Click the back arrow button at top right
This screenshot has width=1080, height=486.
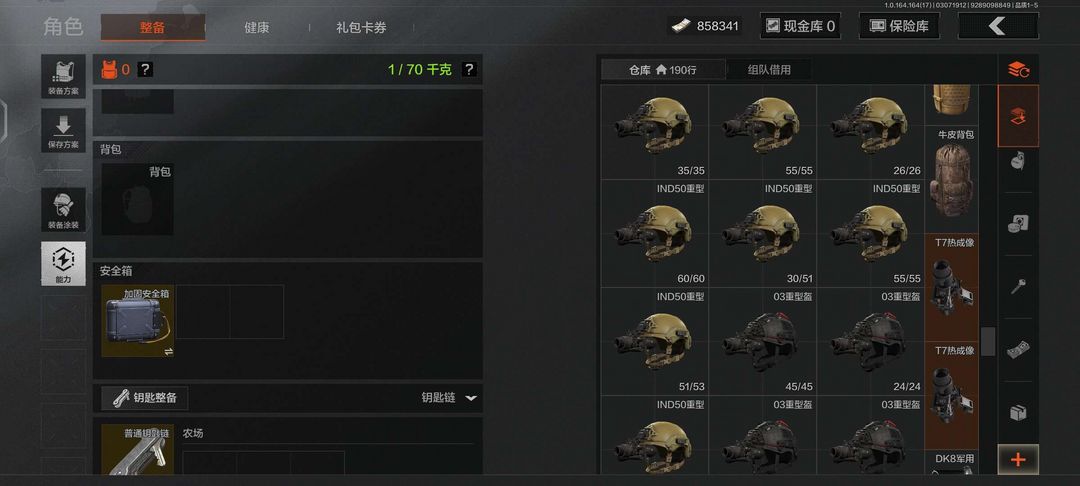[x=998, y=26]
